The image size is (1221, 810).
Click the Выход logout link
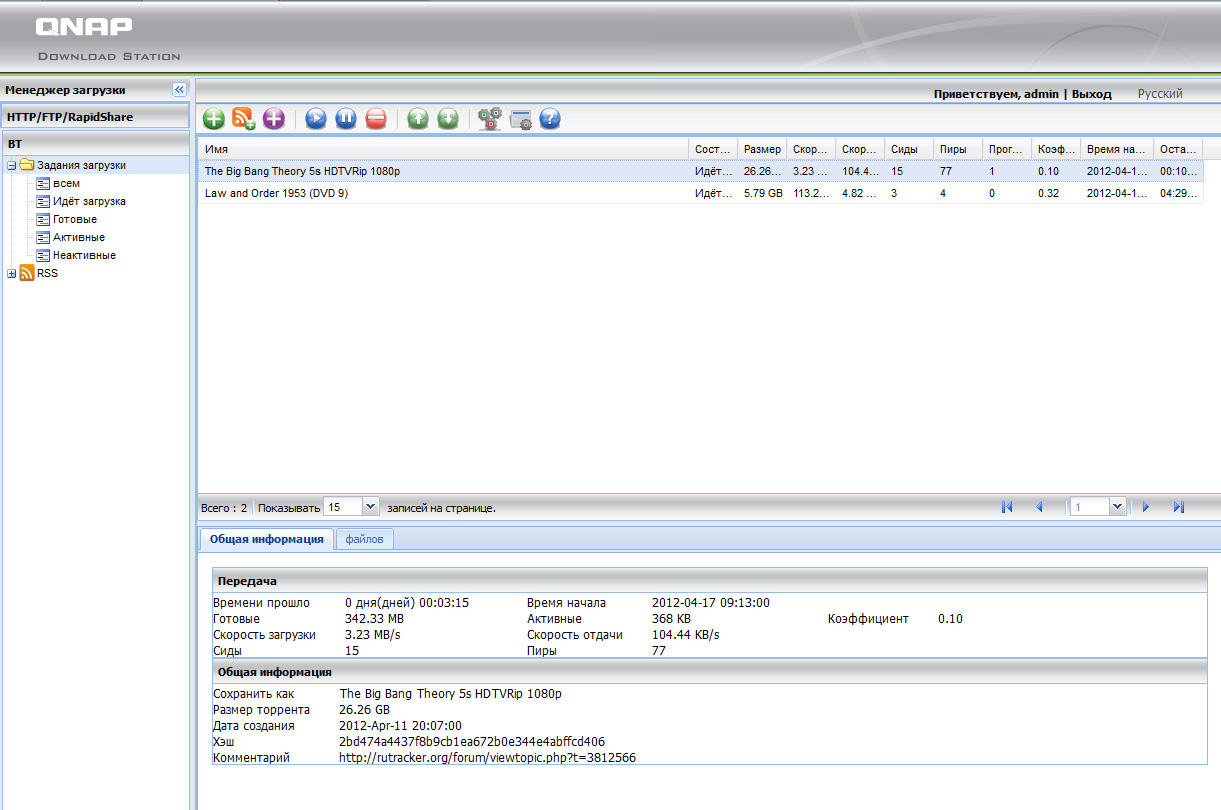pyautogui.click(x=1091, y=94)
